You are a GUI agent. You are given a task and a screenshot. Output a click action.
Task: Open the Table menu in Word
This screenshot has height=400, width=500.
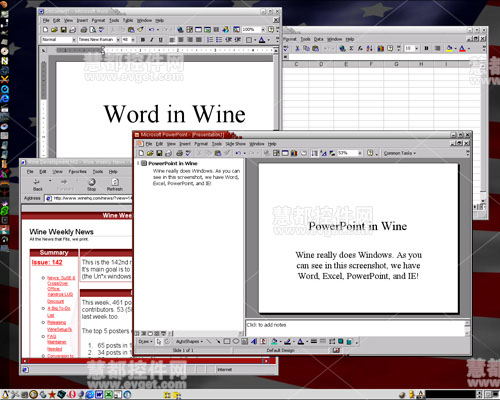click(x=128, y=20)
